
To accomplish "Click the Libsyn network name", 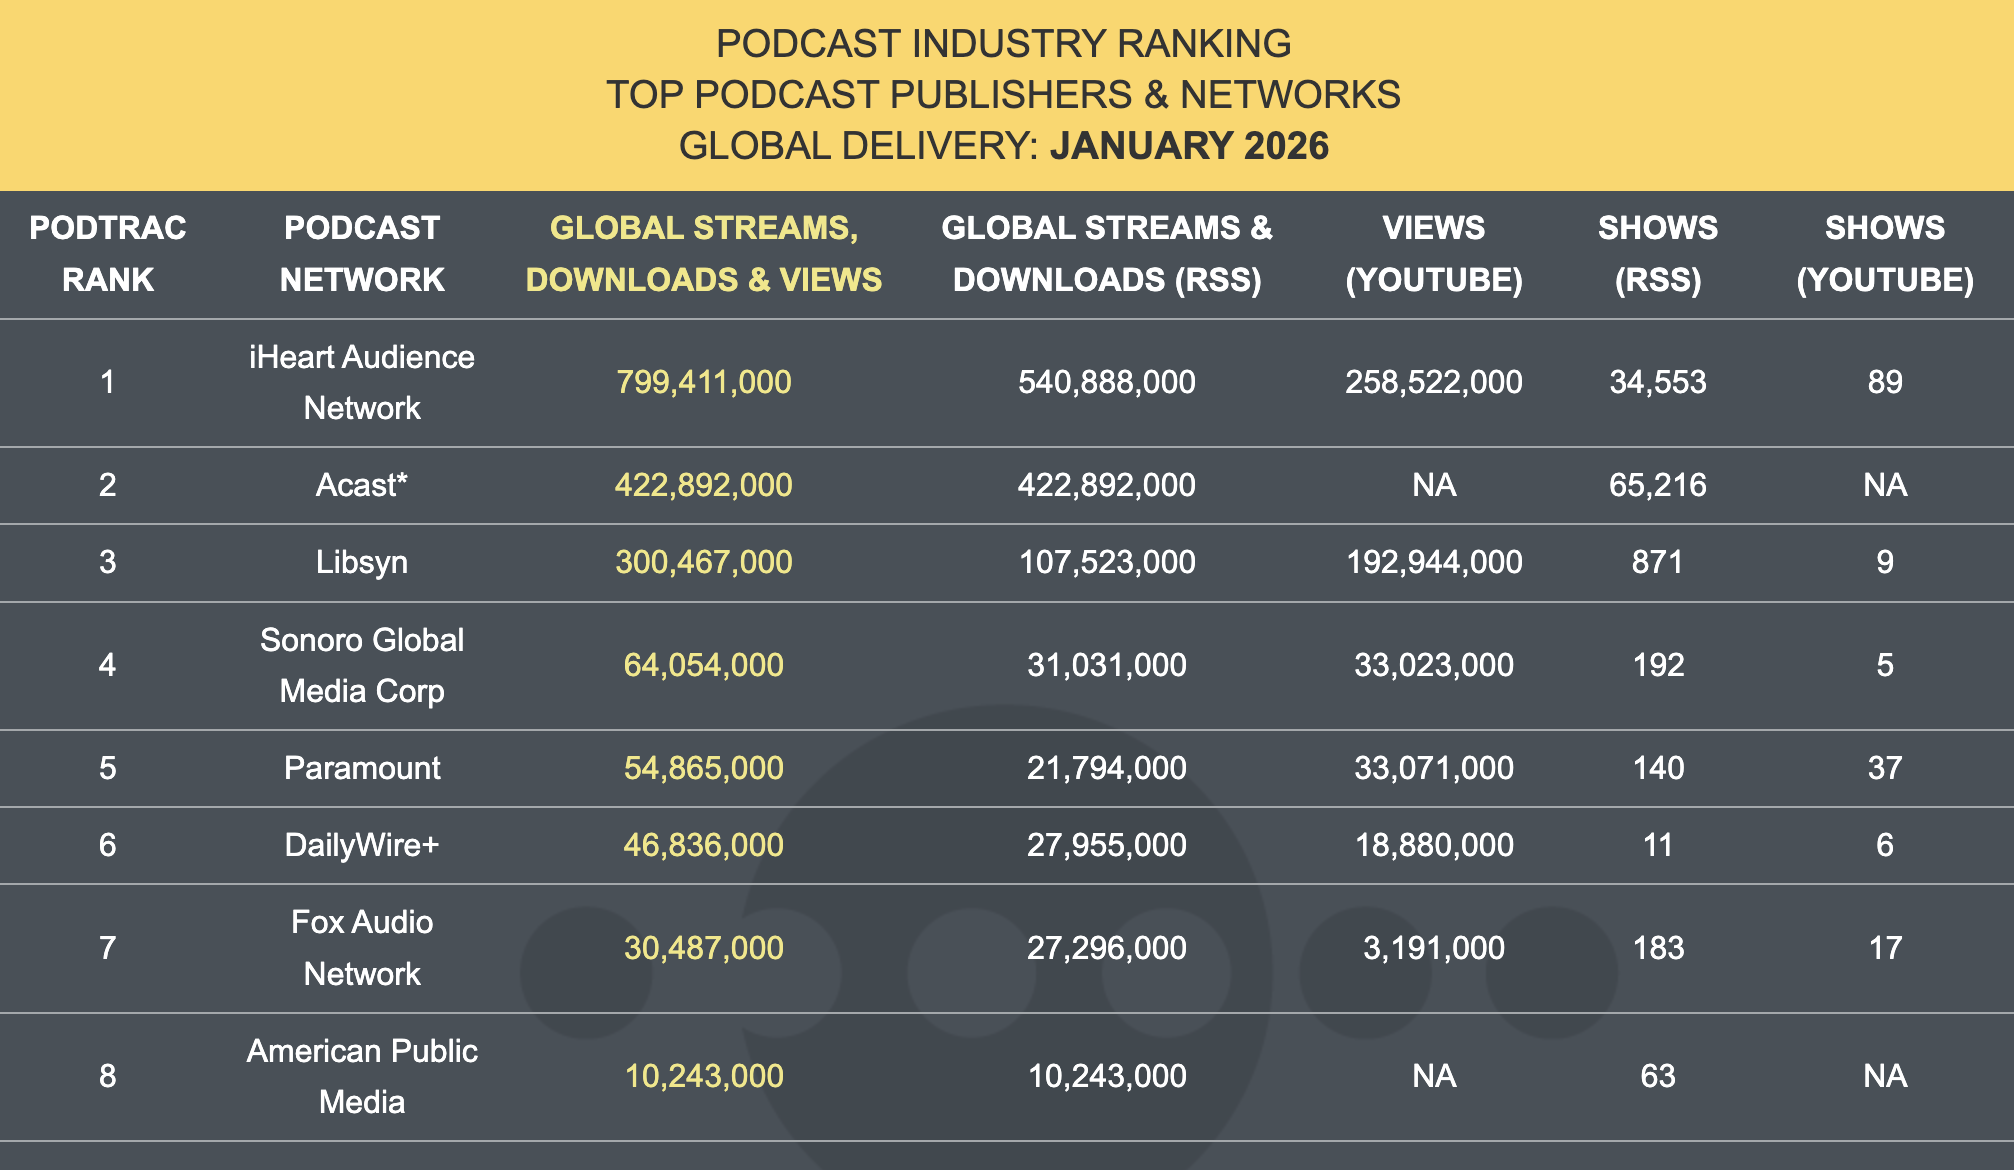I will [x=362, y=562].
